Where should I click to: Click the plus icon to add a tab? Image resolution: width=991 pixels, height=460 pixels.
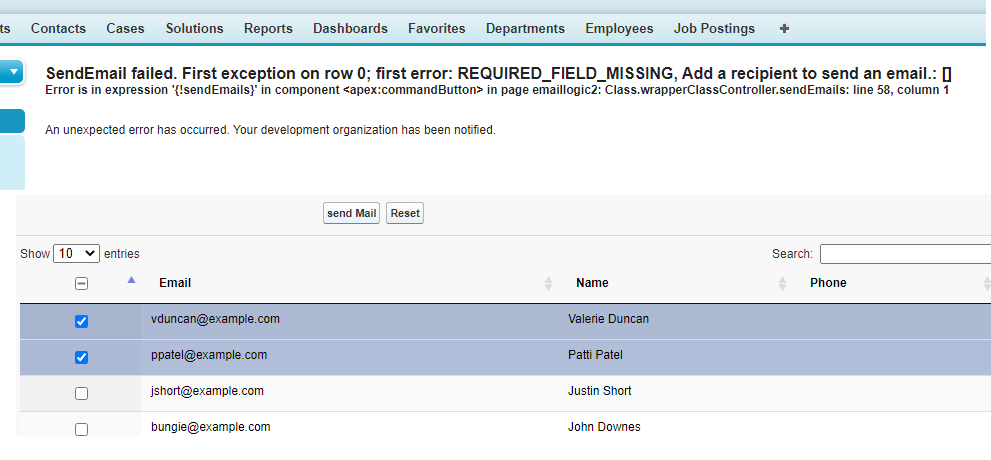click(784, 29)
